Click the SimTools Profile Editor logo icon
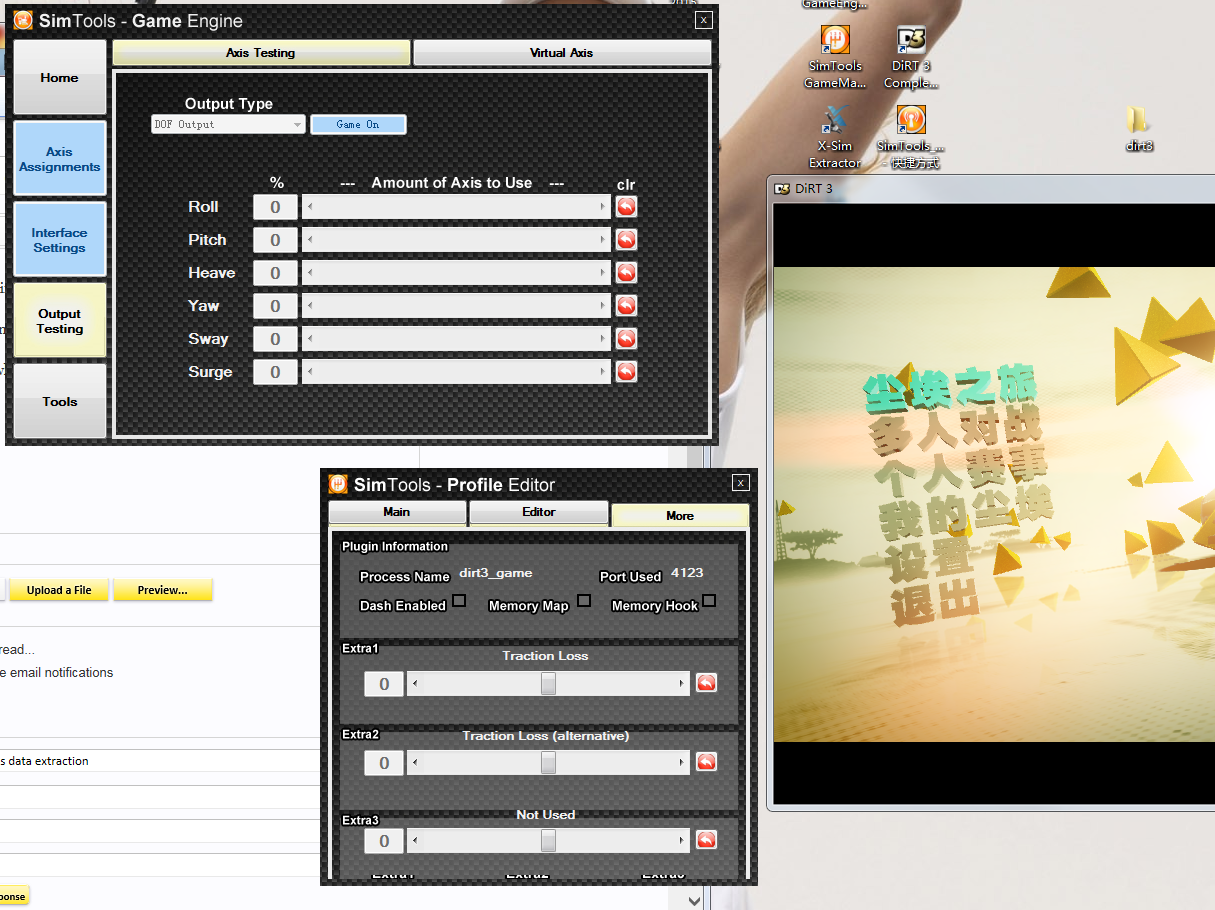 click(x=338, y=484)
